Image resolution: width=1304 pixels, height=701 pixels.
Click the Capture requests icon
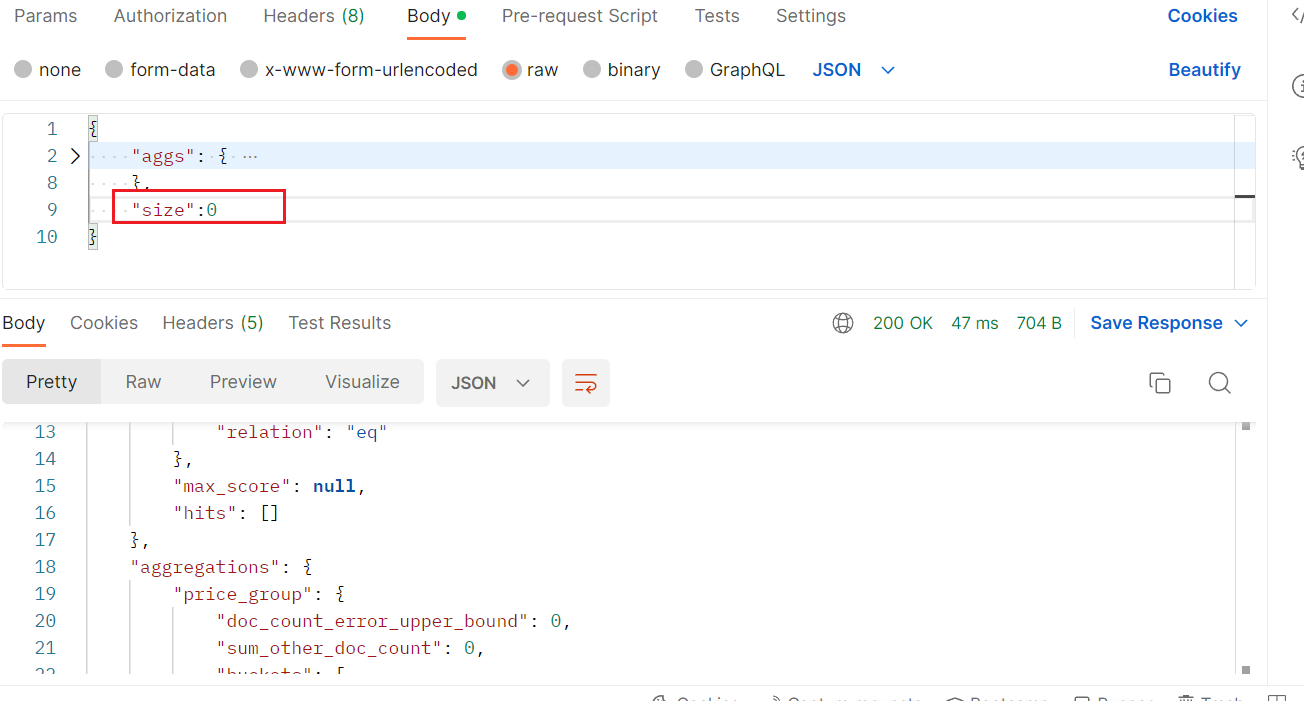(845, 697)
